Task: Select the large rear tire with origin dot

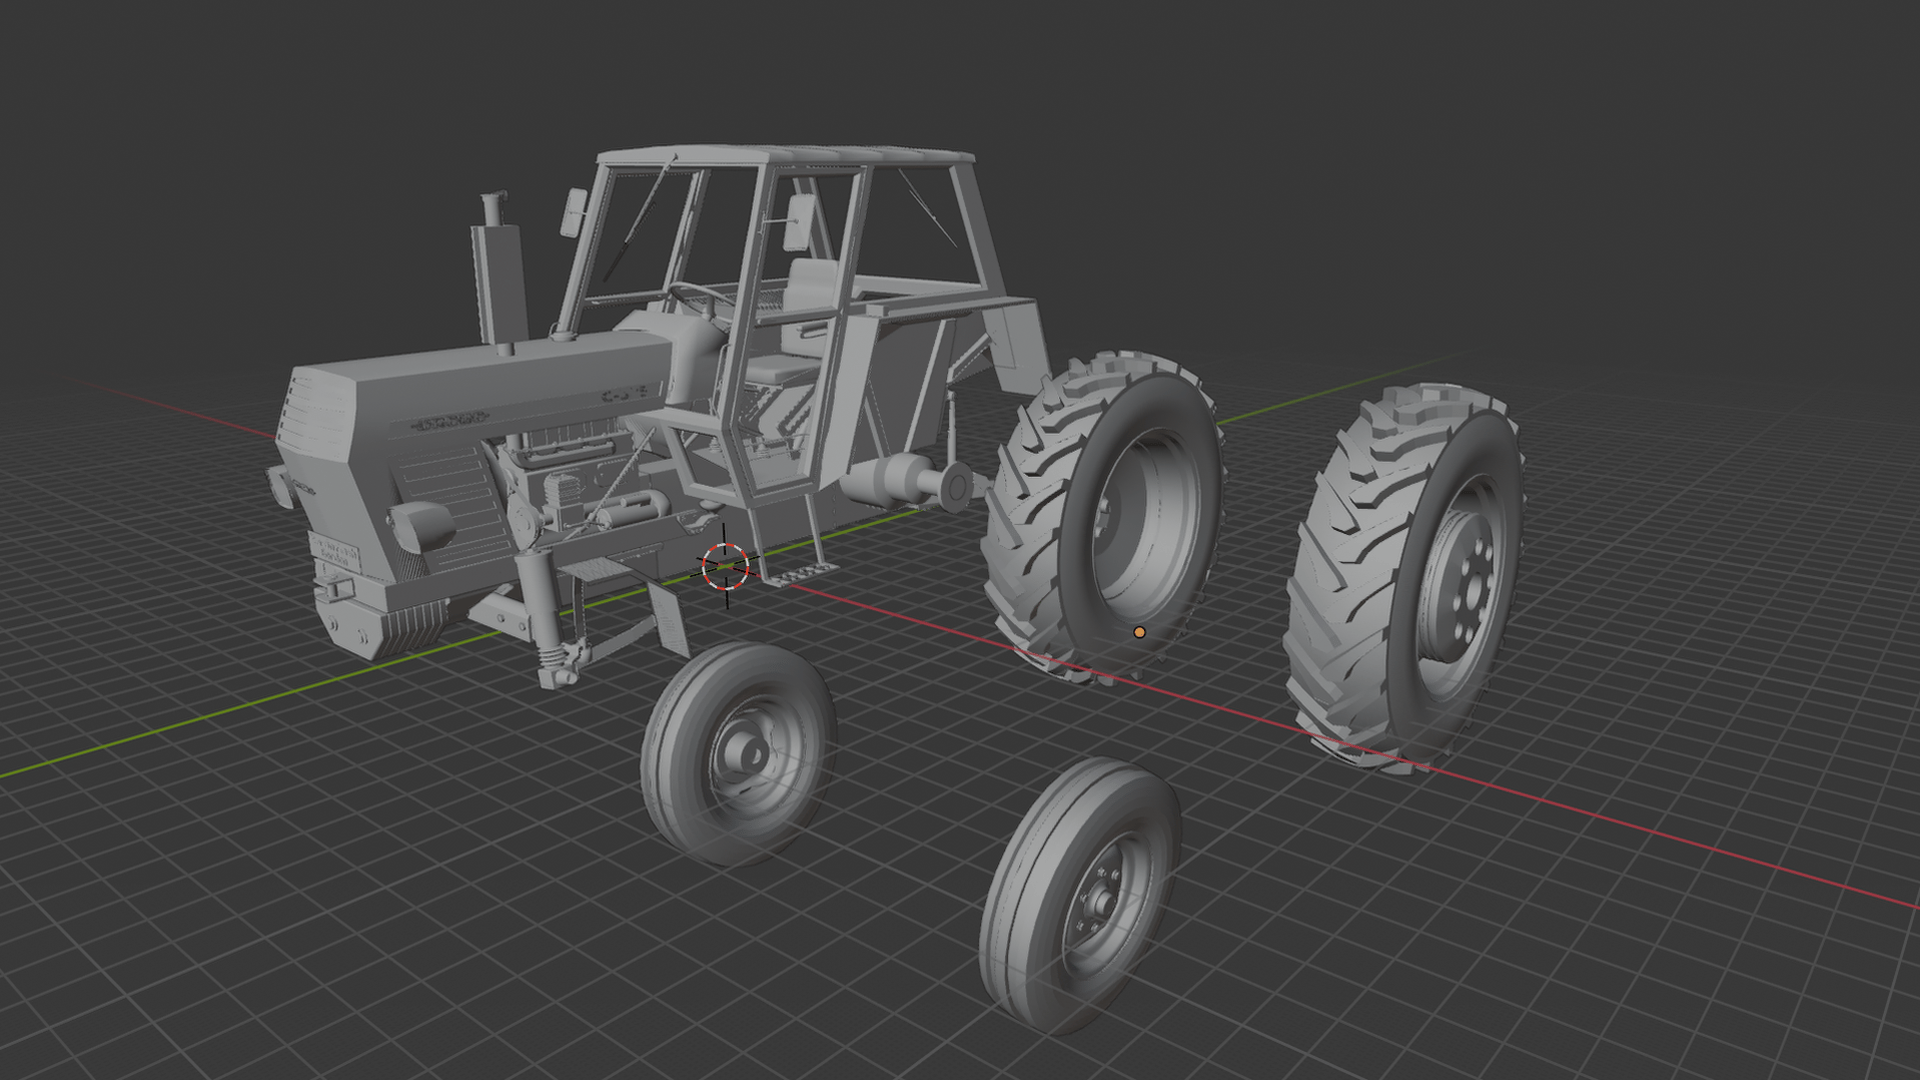Action: tap(1103, 516)
